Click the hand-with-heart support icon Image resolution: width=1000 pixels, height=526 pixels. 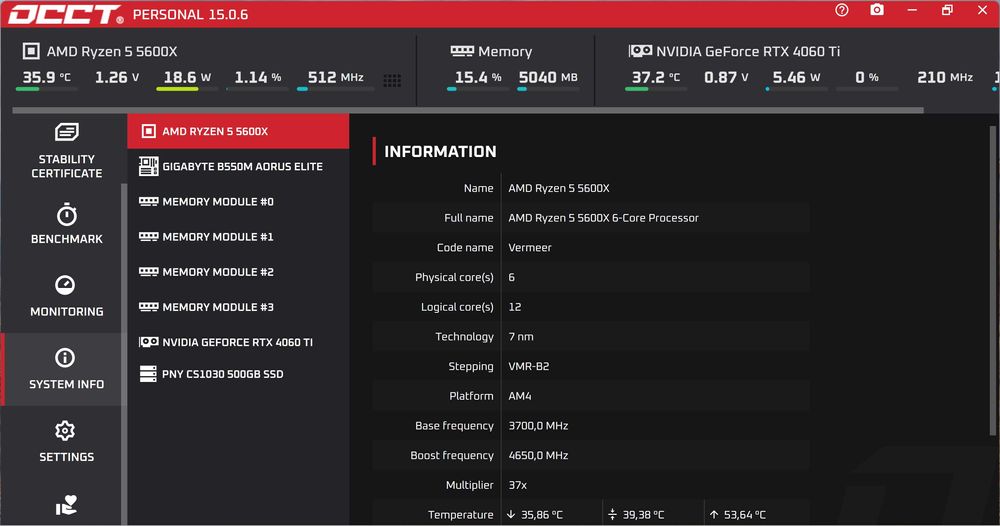tap(66, 505)
